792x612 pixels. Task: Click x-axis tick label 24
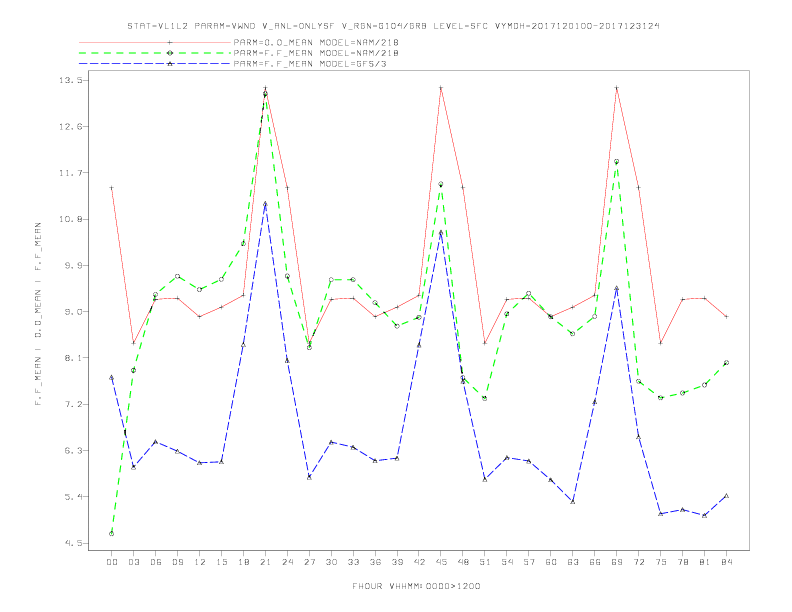pyautogui.click(x=287, y=562)
